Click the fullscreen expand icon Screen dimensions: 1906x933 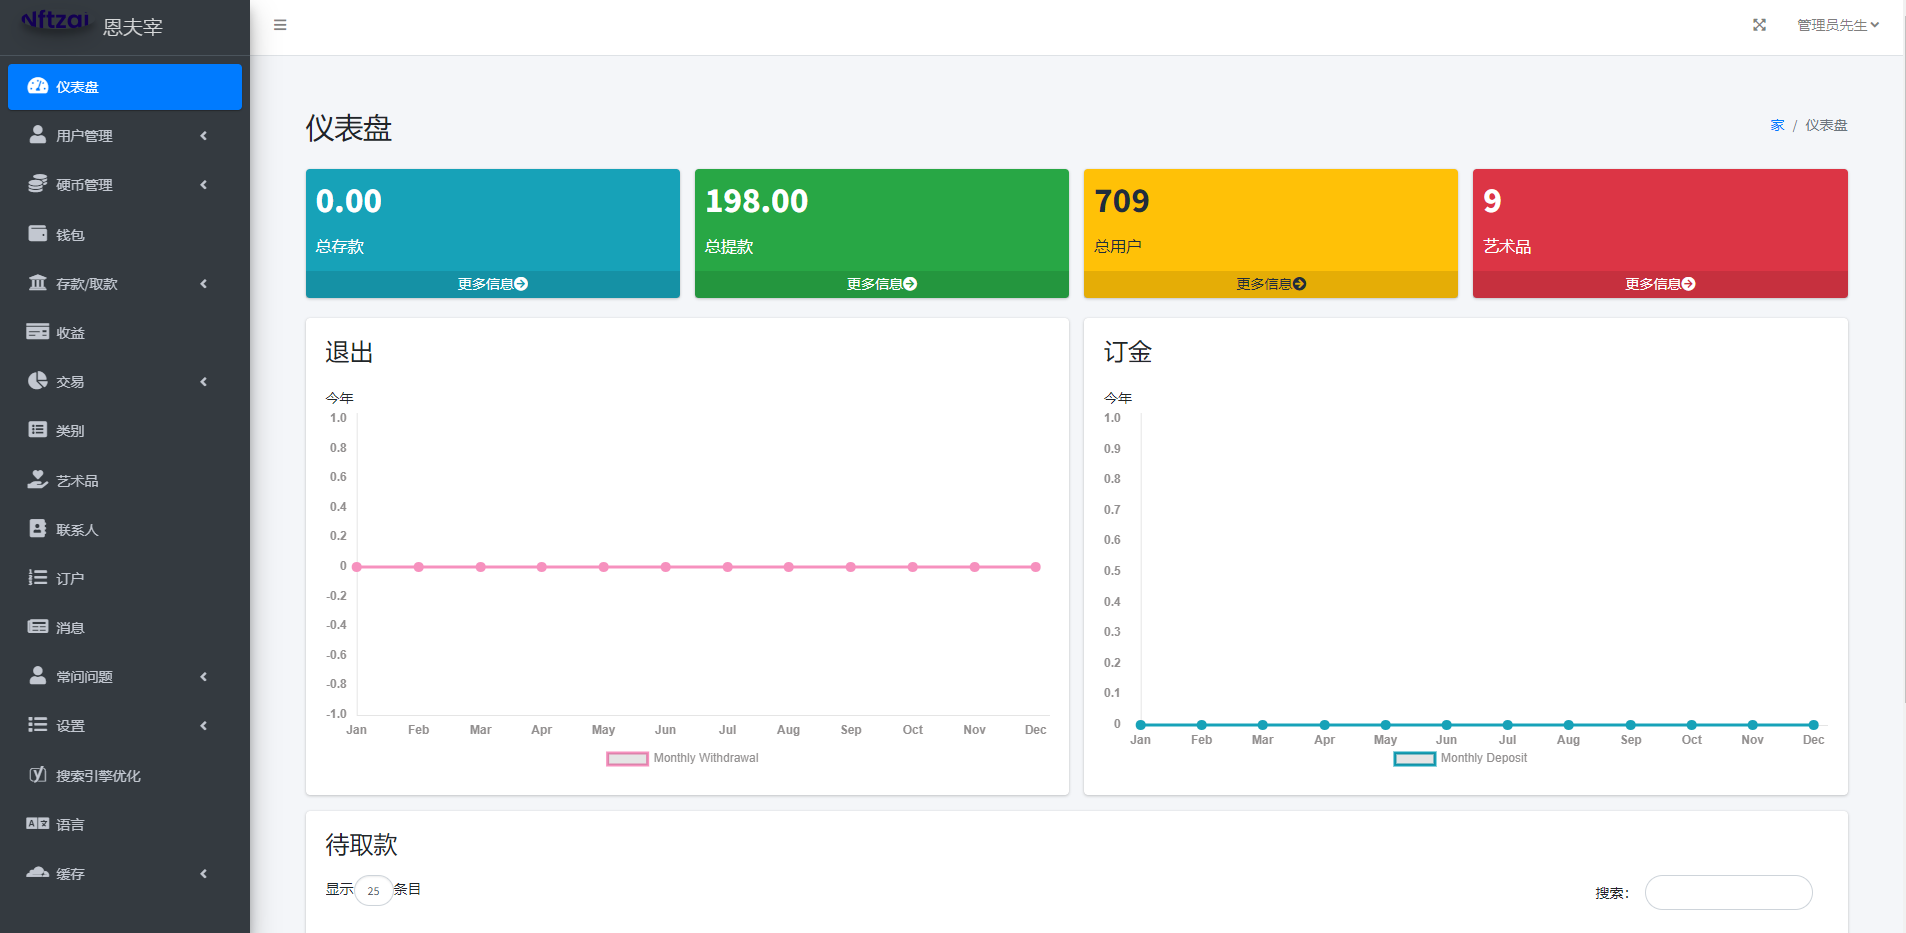(x=1759, y=25)
